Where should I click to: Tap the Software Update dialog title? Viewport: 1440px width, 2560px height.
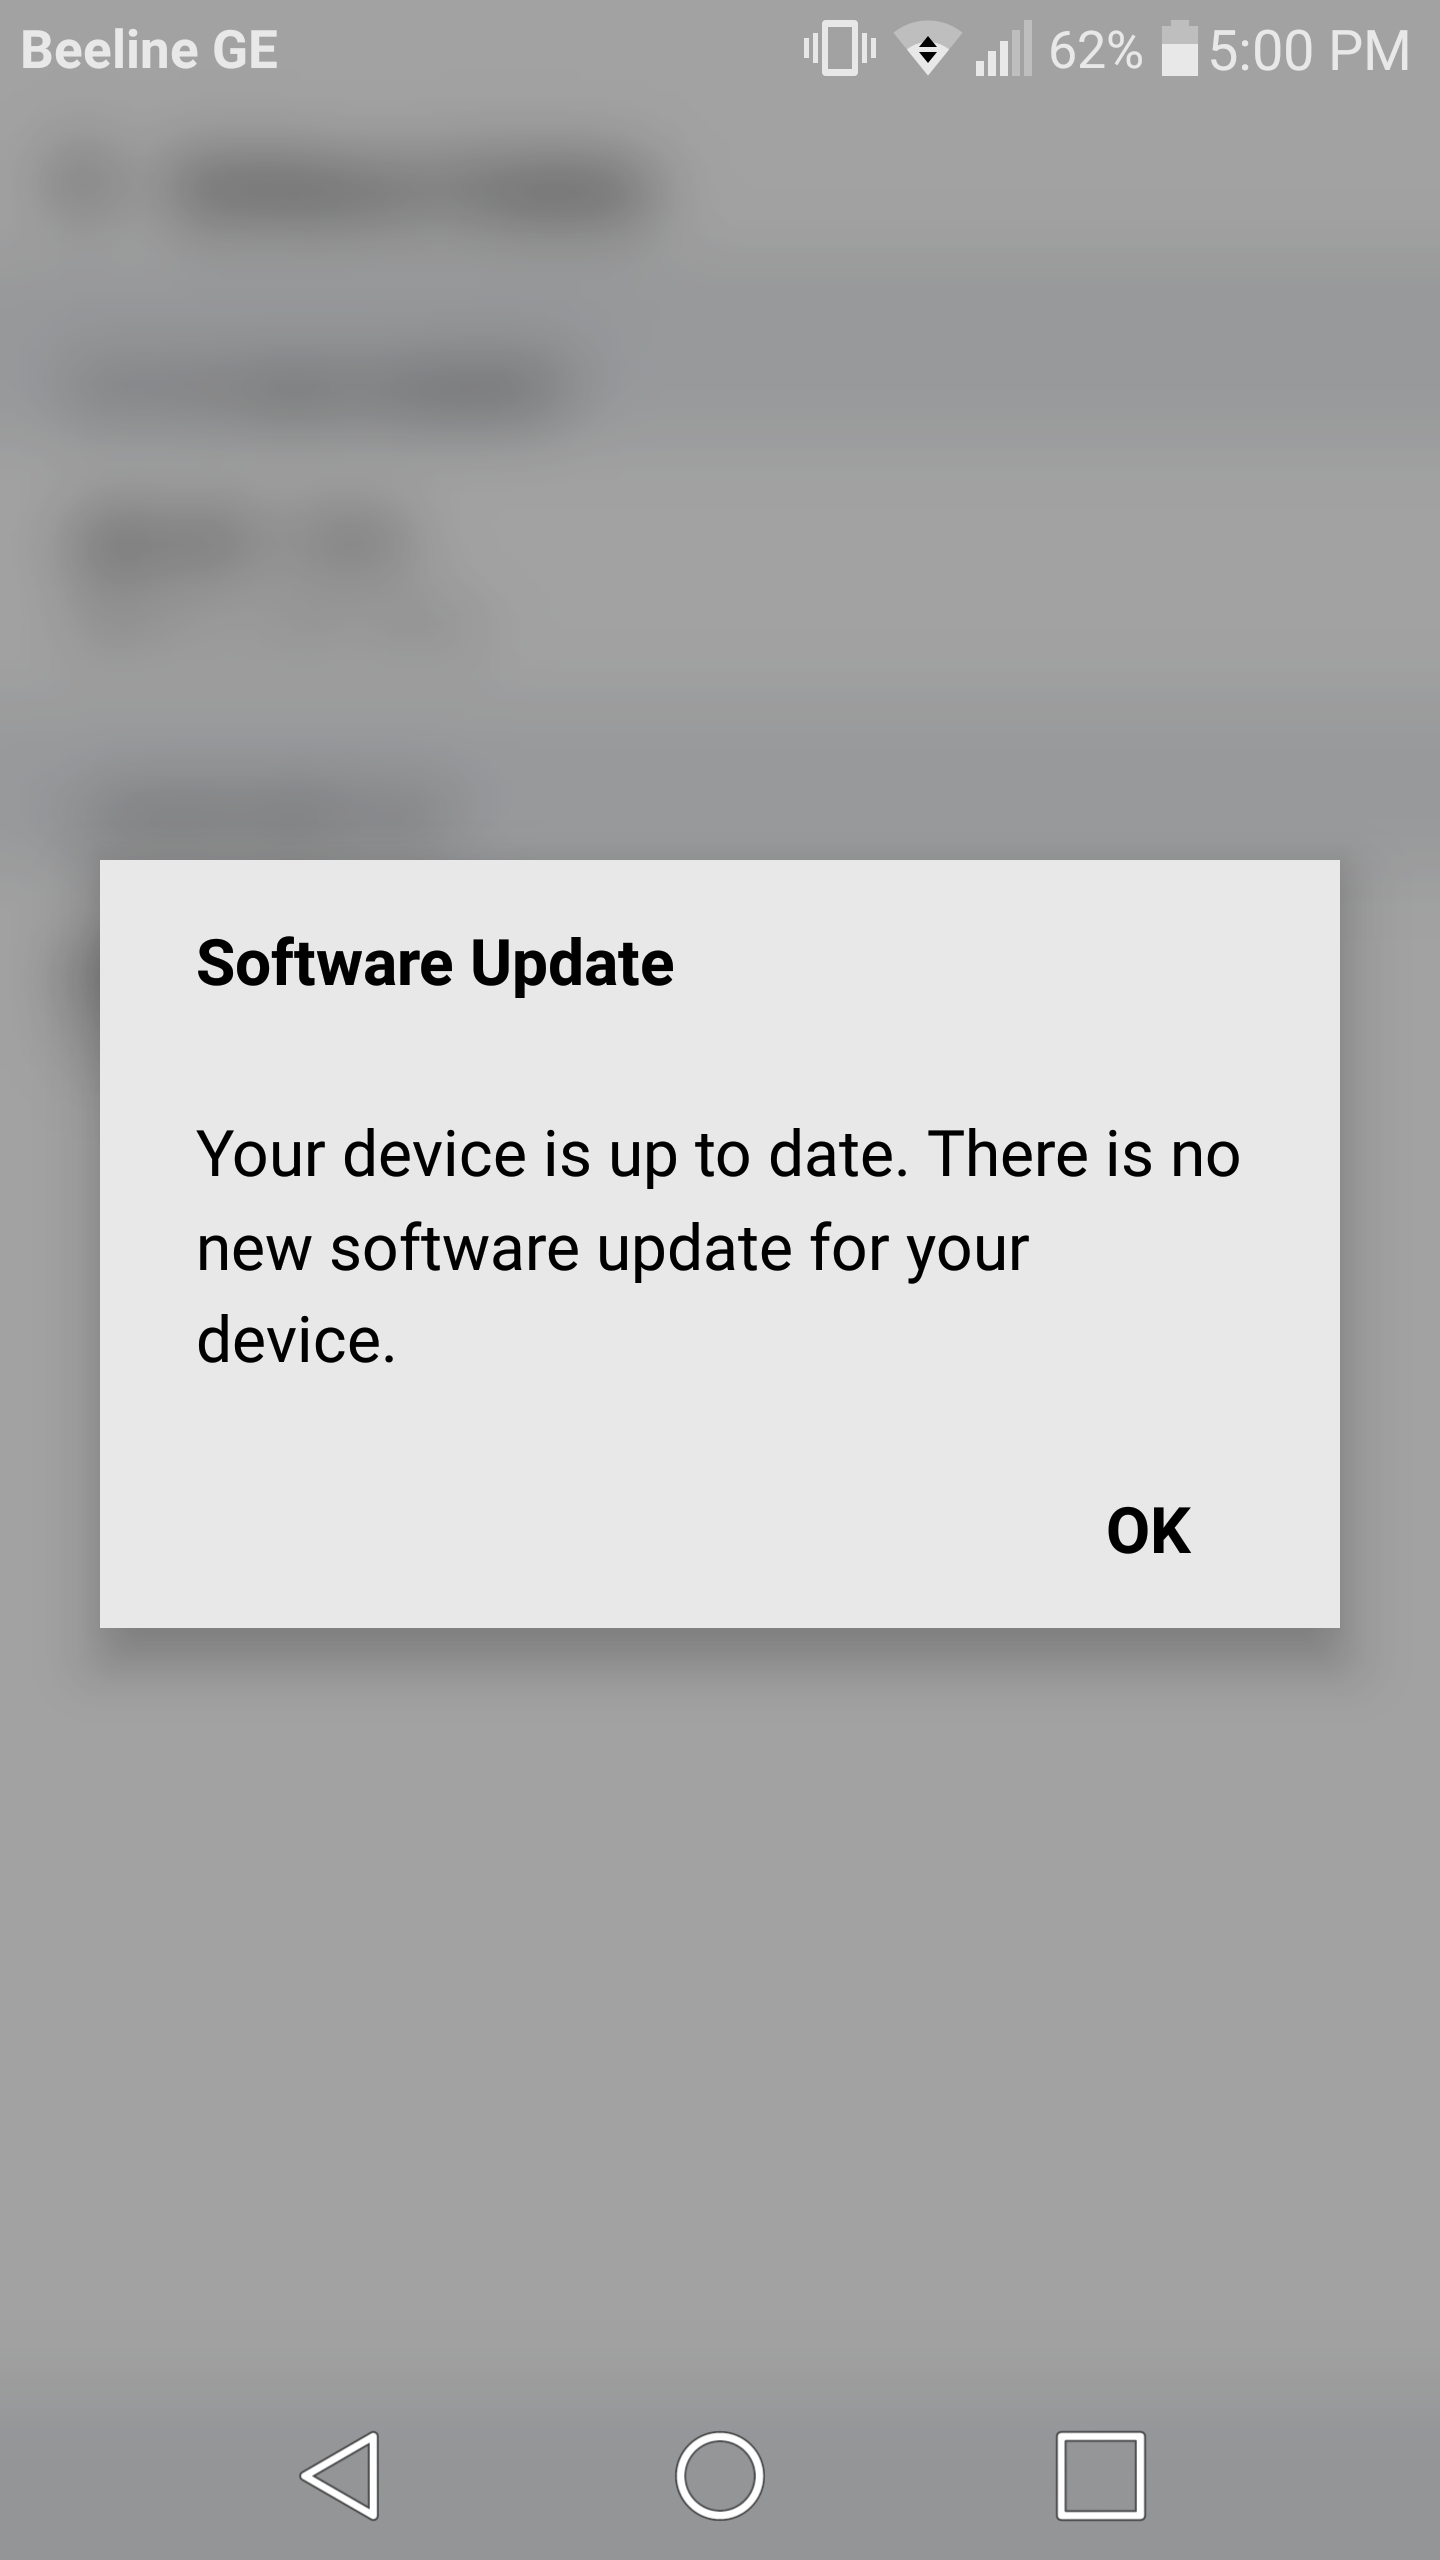435,963
